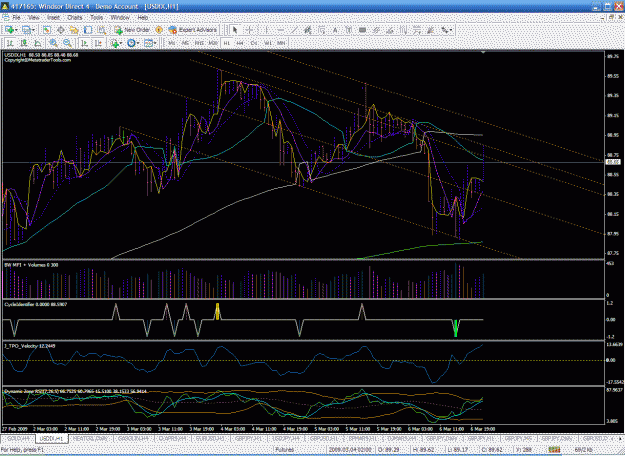Select the Trendline tool
Screen dimensions: 625x456
[x=294, y=30]
